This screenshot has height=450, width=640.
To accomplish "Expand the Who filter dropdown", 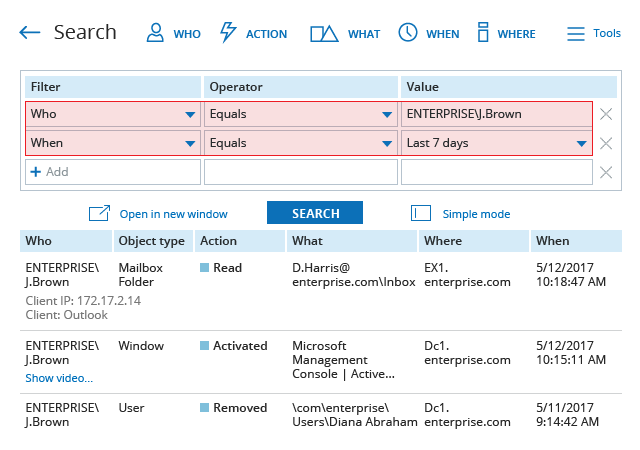I will coord(190,115).
